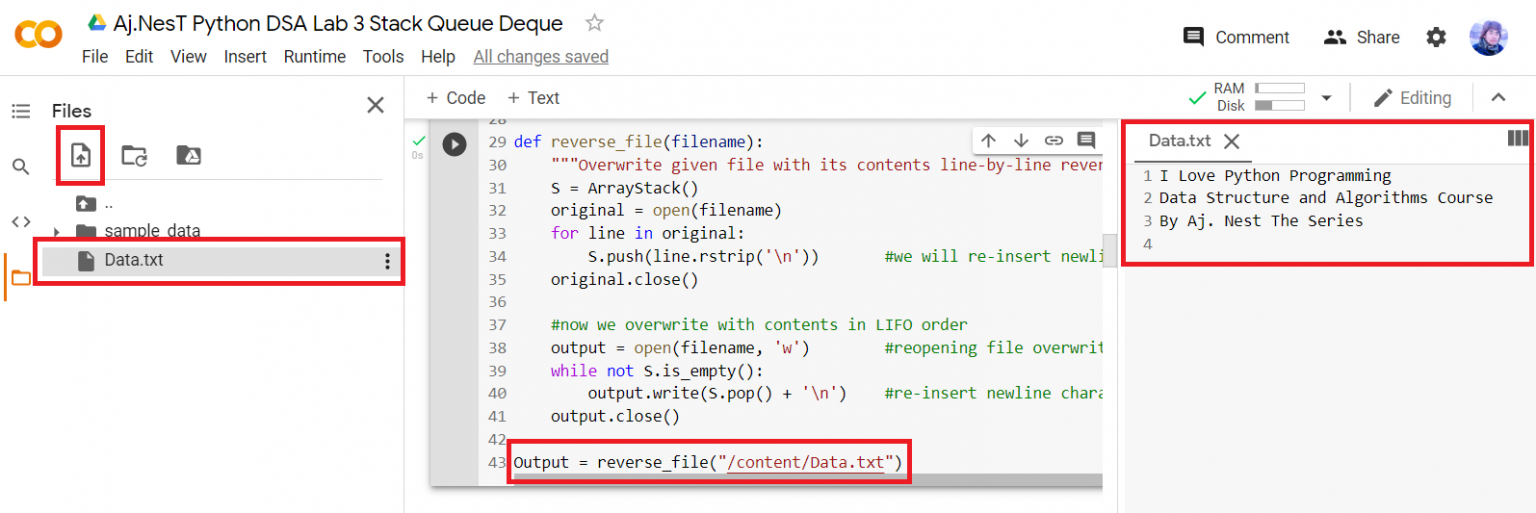This screenshot has height=513, width=1536.
Task: Run the code cell
Action: point(454,144)
